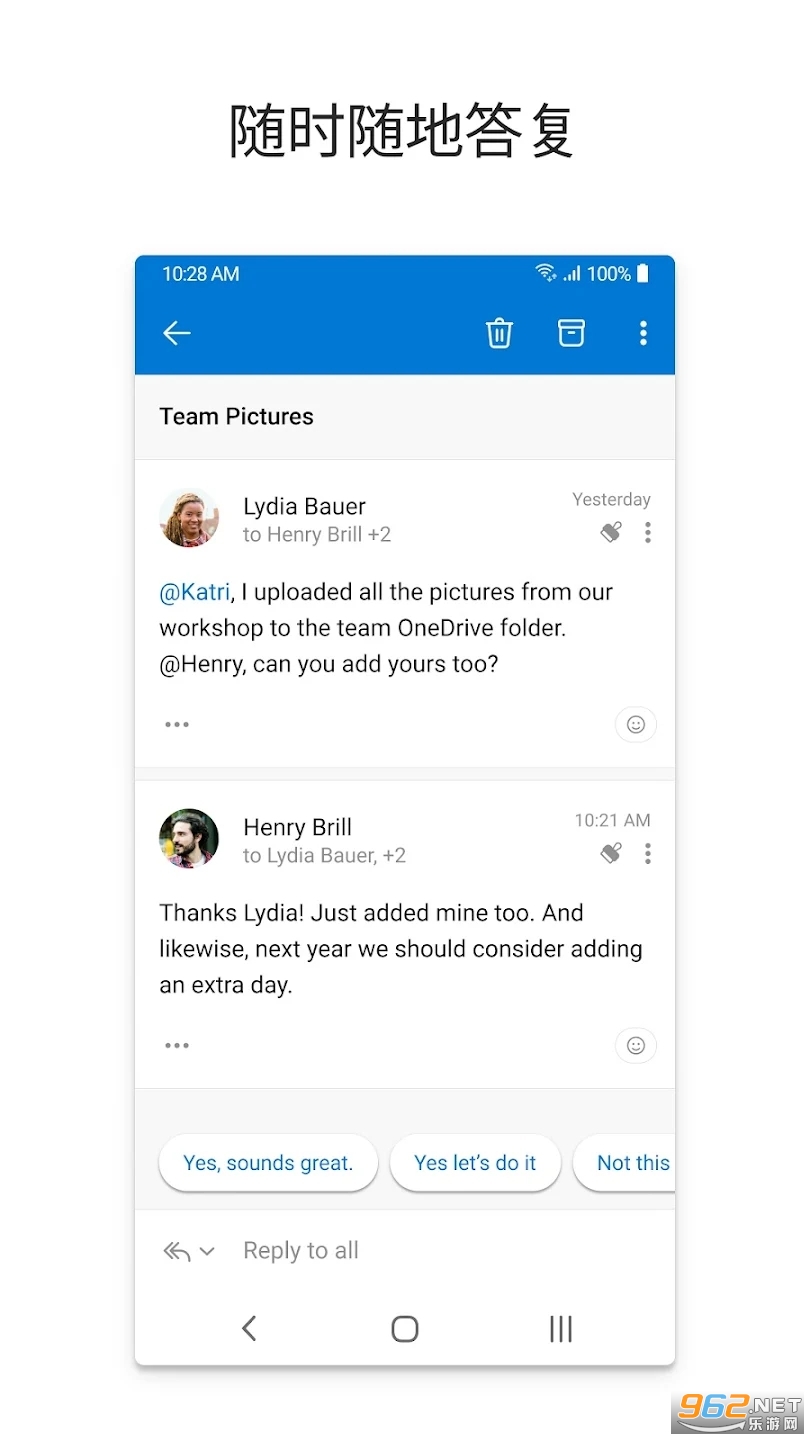Expand collapsed content in Henry's message
The image size is (810, 1440).
pyautogui.click(x=177, y=1046)
